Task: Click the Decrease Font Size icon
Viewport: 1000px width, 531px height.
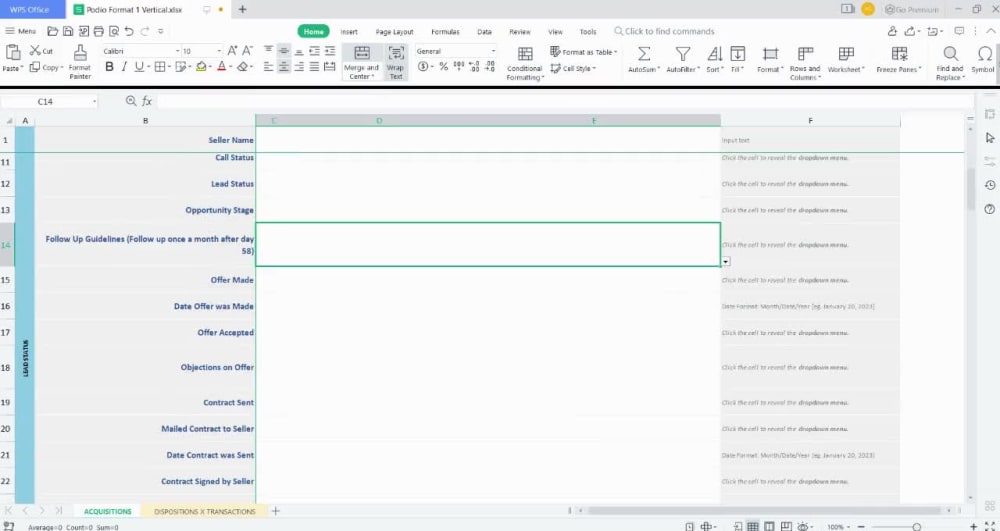Action: (247, 51)
